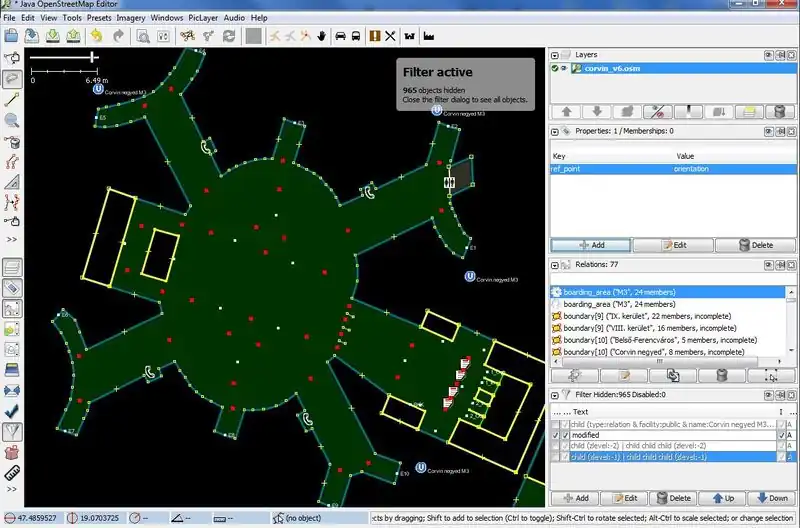Screen dimensions: 800x528
Task: Toggle visibility eye of corvin_v6.osm layer
Action: (x=564, y=68)
